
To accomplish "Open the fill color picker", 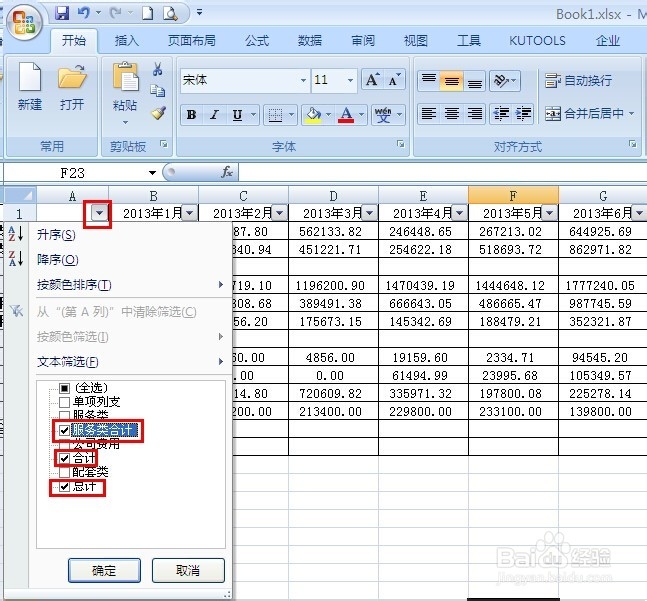I will click(x=313, y=115).
